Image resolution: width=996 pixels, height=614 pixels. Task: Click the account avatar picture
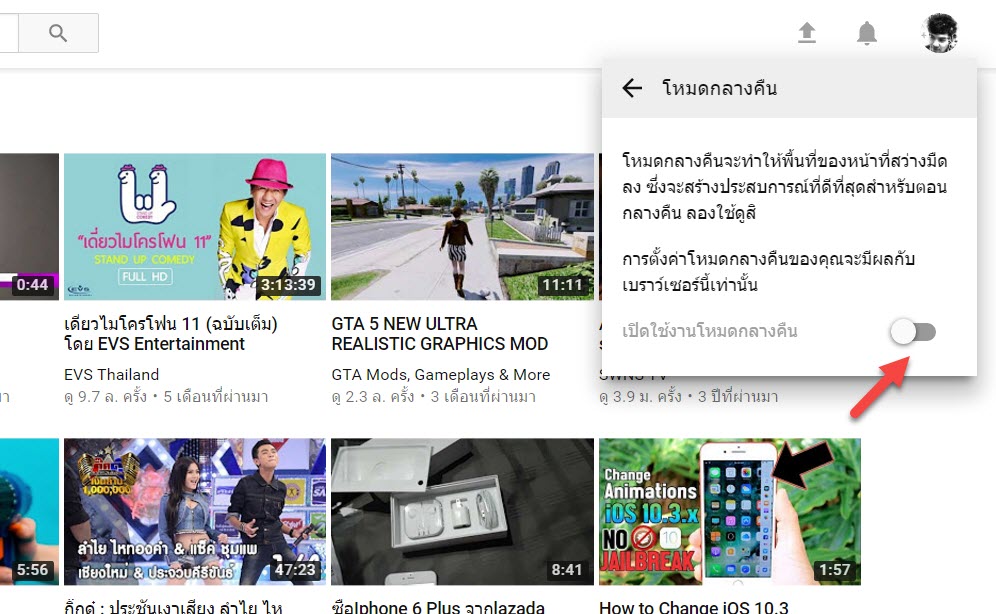tap(940, 33)
